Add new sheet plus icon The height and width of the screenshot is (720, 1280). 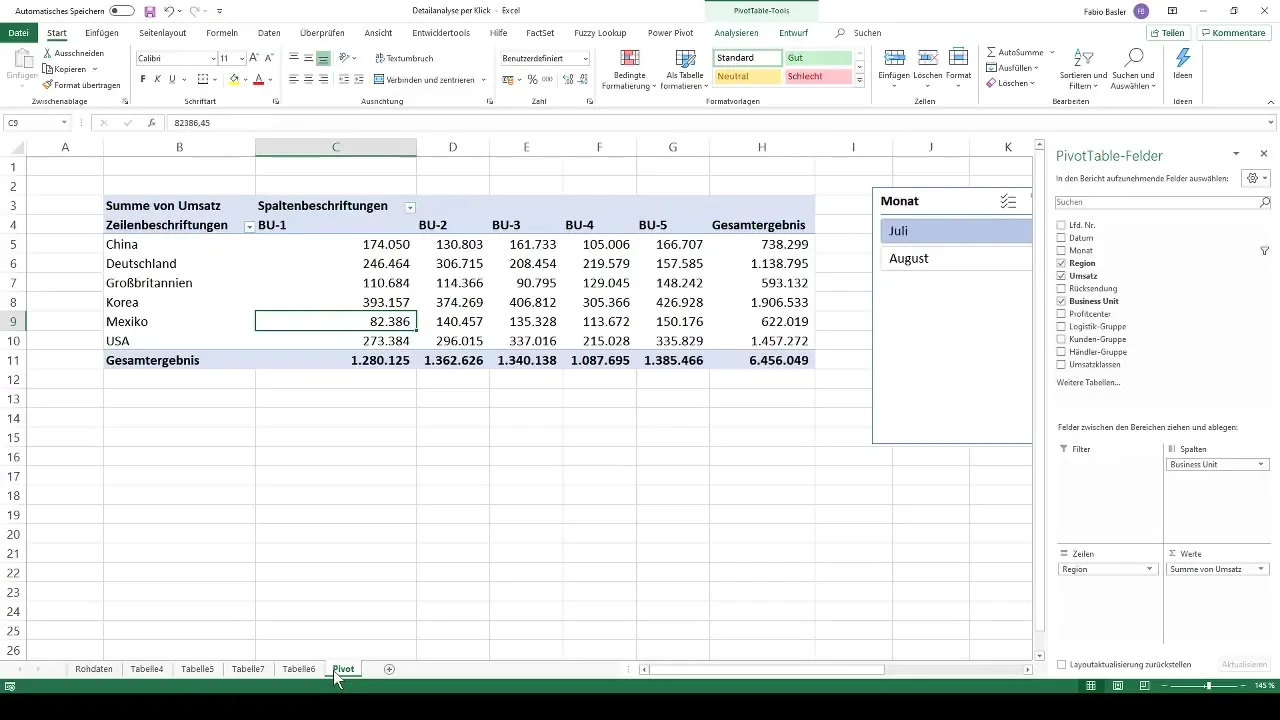[389, 669]
